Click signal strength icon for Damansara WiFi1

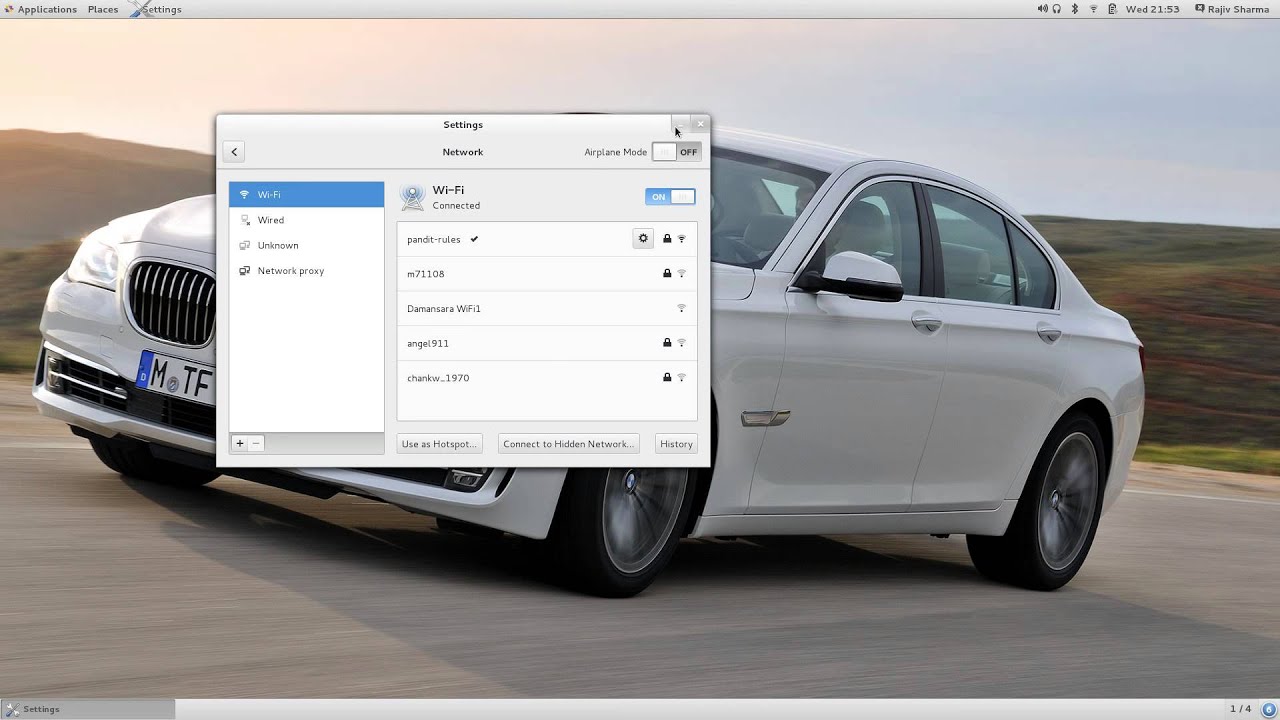[x=682, y=308]
